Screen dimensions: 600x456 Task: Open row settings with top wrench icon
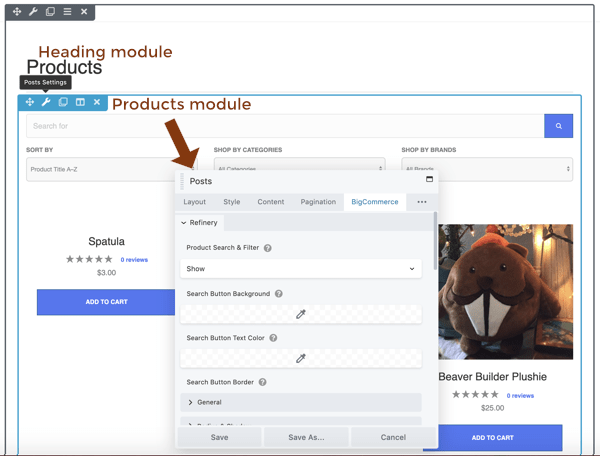click(33, 12)
